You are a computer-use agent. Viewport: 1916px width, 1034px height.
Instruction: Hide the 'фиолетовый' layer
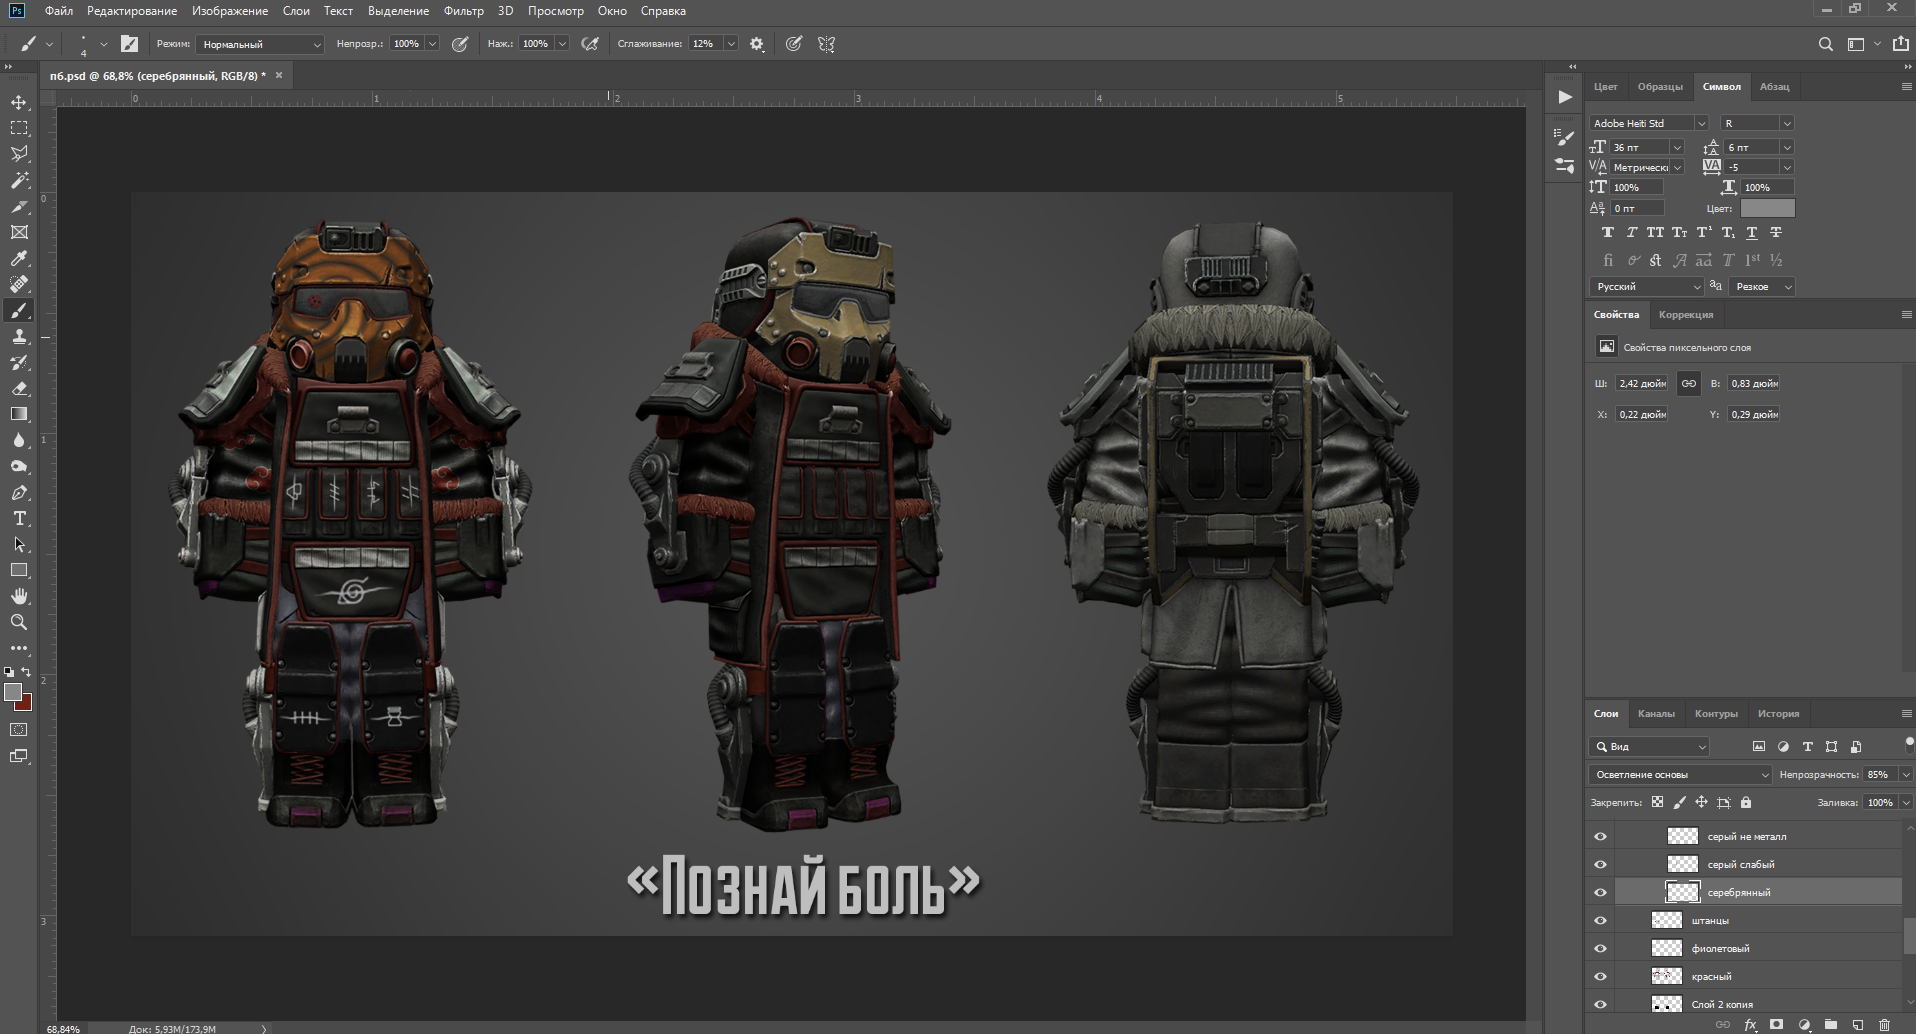point(1600,948)
